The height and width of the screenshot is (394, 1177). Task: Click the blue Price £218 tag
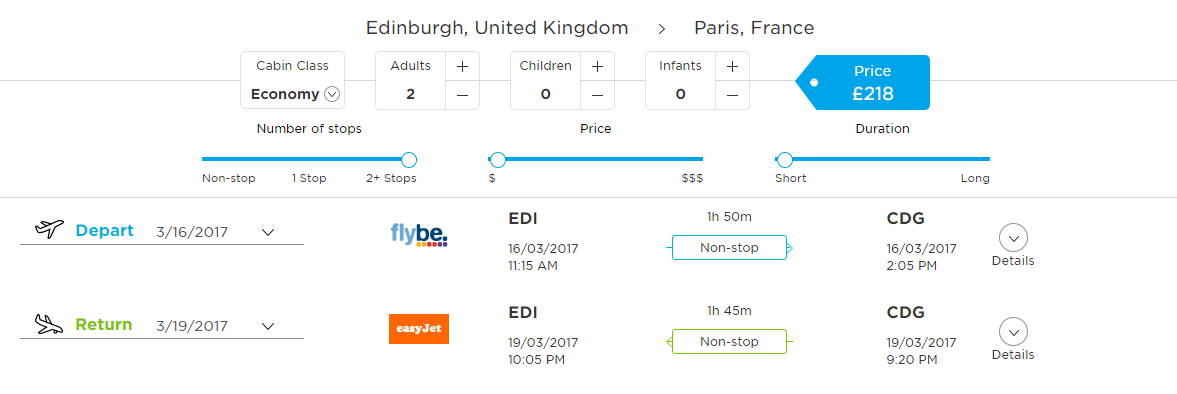pos(862,83)
